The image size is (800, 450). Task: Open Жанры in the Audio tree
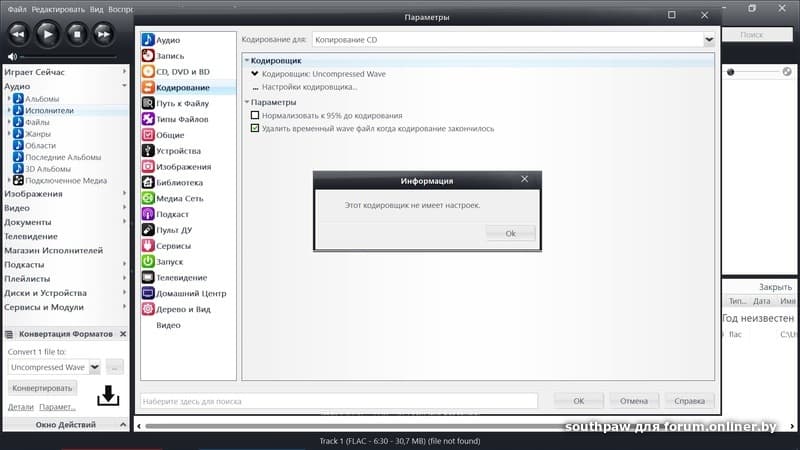38,134
